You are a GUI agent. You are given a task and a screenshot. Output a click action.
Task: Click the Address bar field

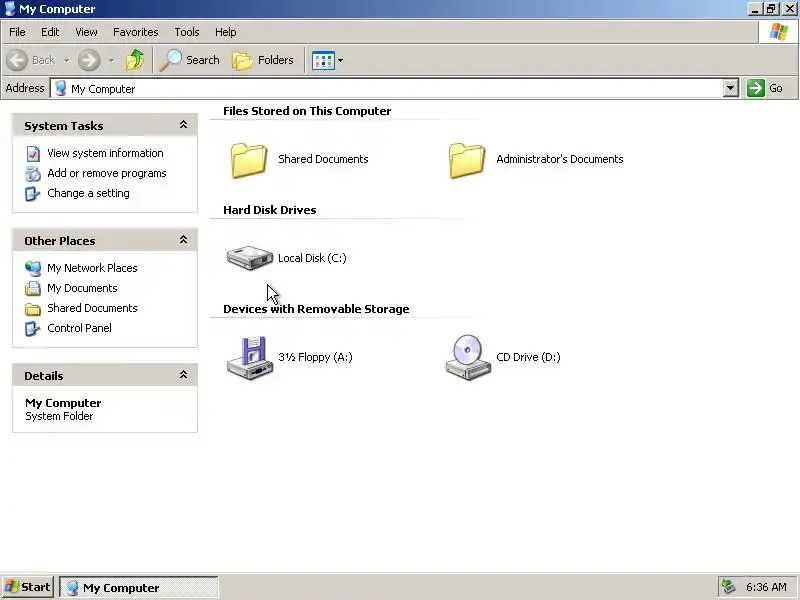pyautogui.click(x=394, y=88)
